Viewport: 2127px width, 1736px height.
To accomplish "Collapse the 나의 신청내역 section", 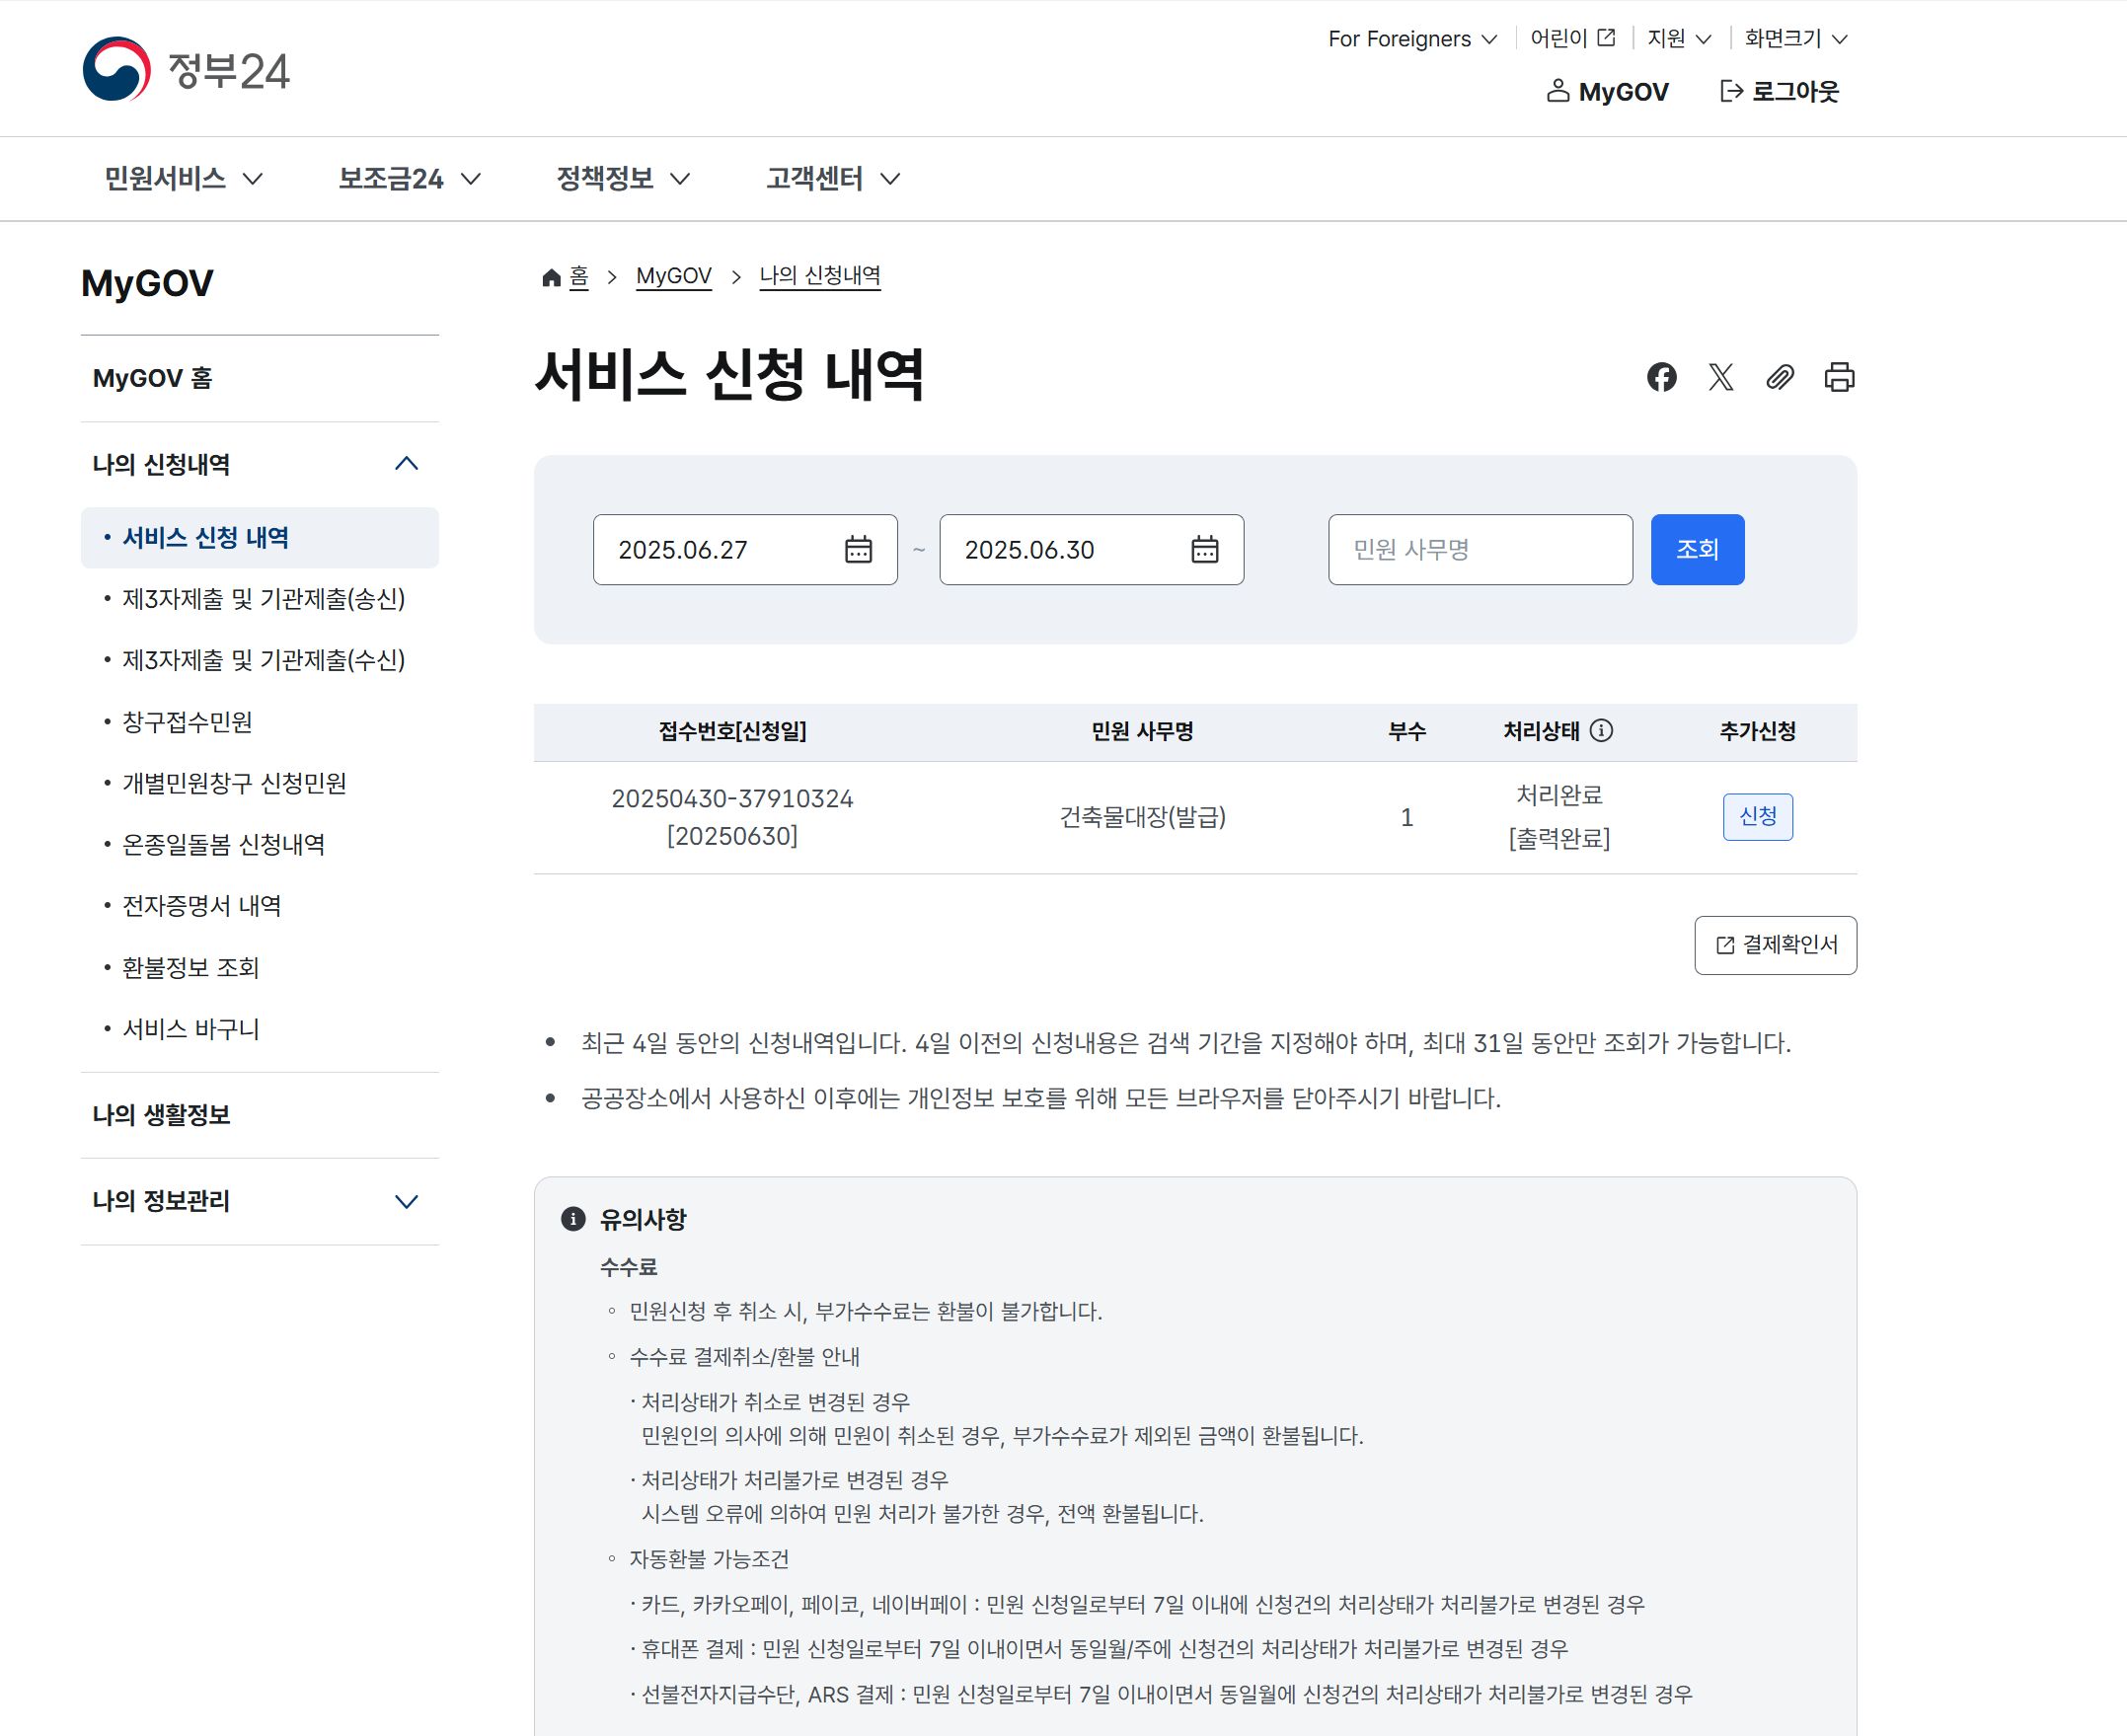I will (x=406, y=463).
